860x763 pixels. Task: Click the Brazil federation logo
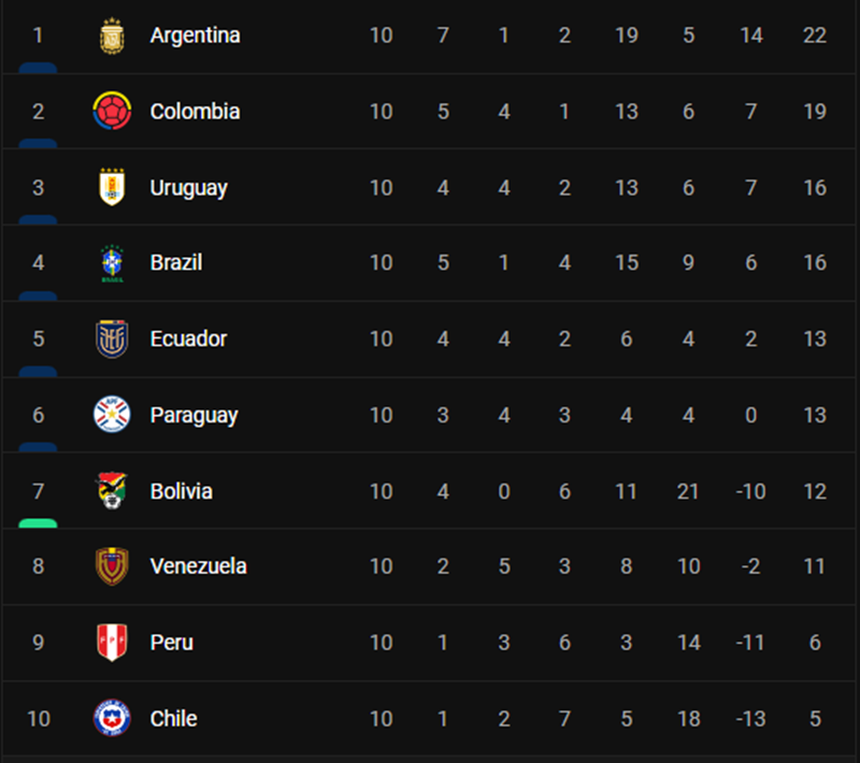click(x=111, y=263)
